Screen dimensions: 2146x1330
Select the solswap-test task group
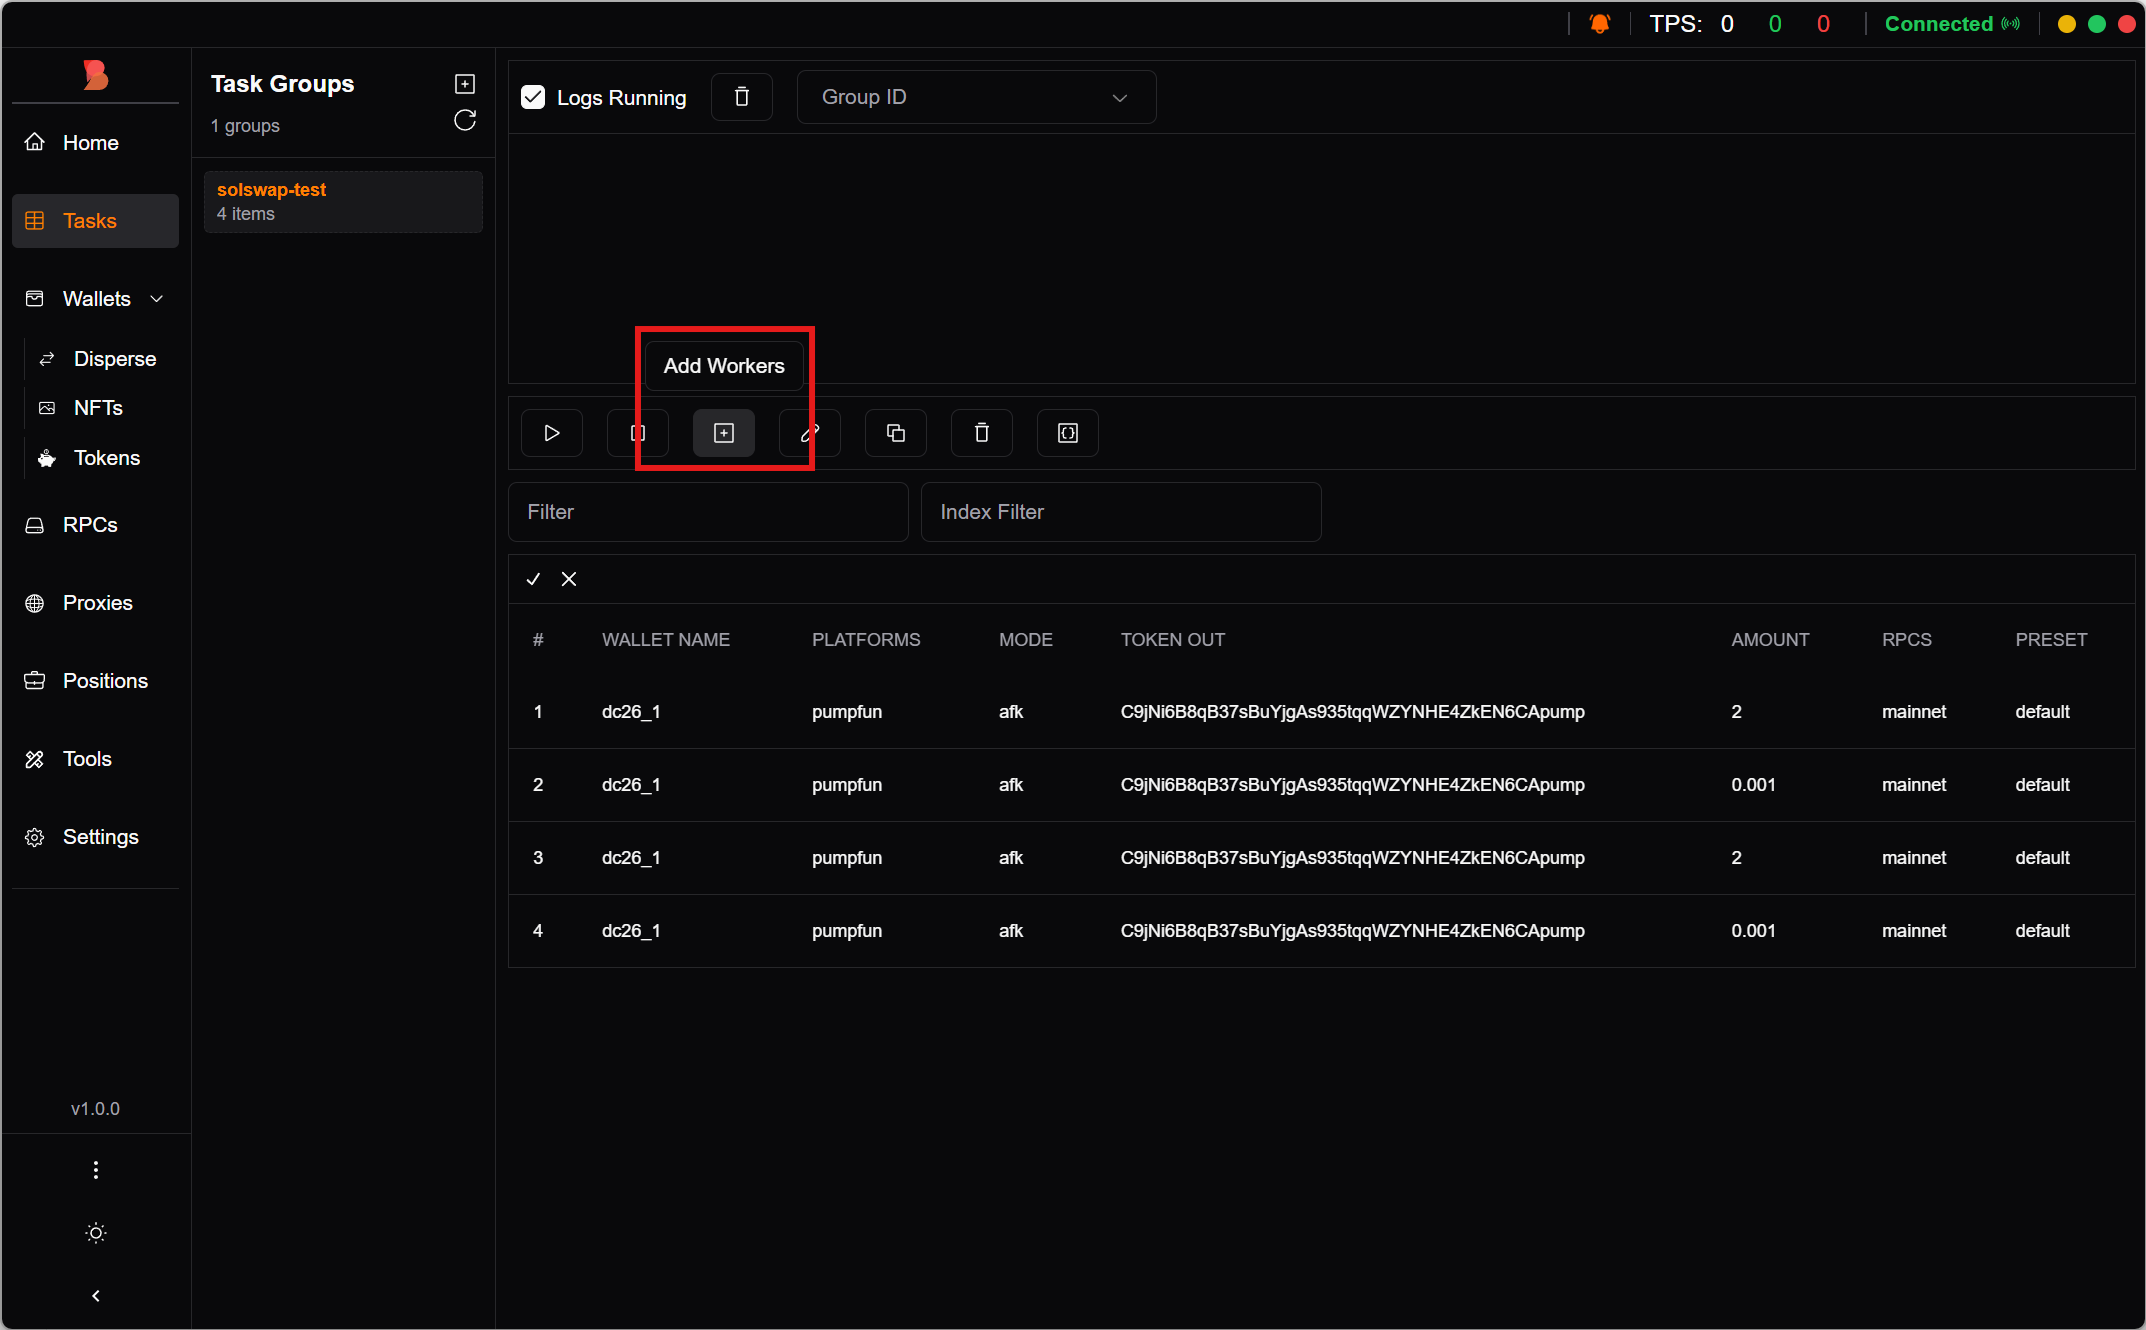point(343,201)
